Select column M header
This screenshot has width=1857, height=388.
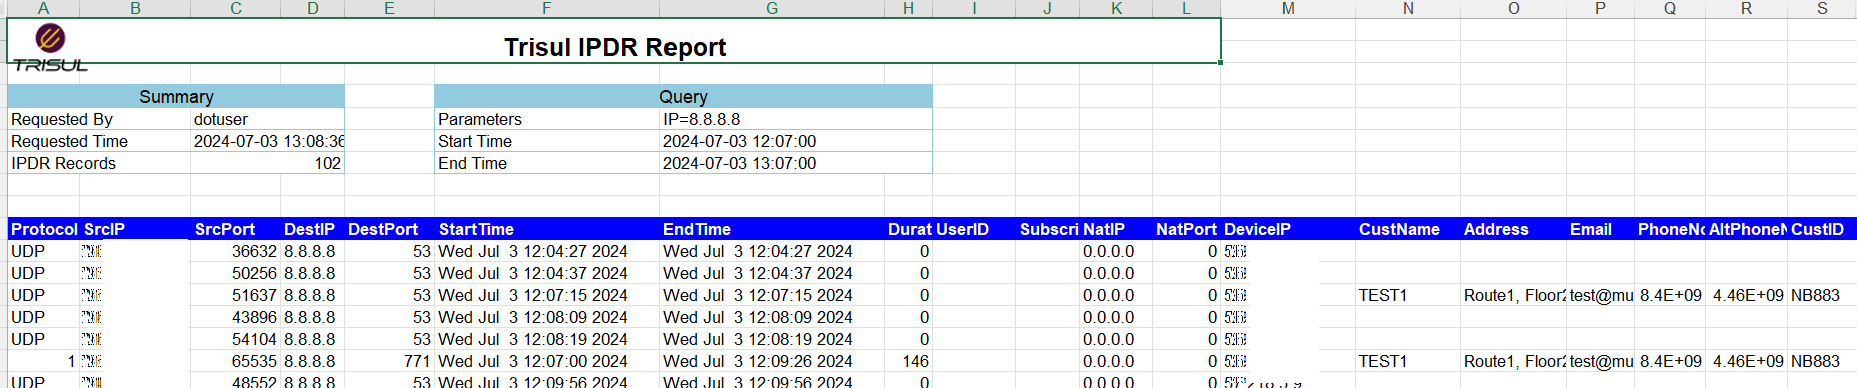[1288, 8]
